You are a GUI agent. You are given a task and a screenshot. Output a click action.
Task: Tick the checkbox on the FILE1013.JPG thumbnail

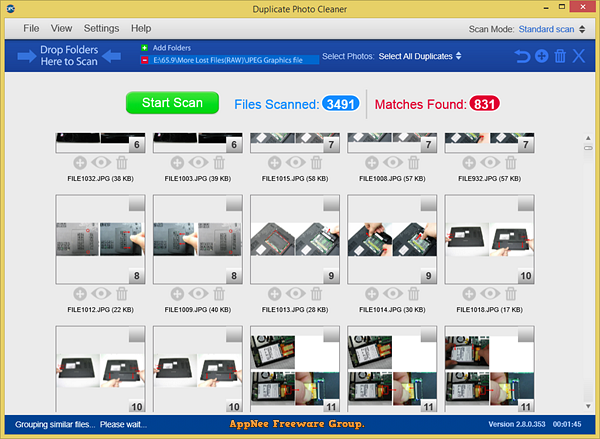coord(331,204)
